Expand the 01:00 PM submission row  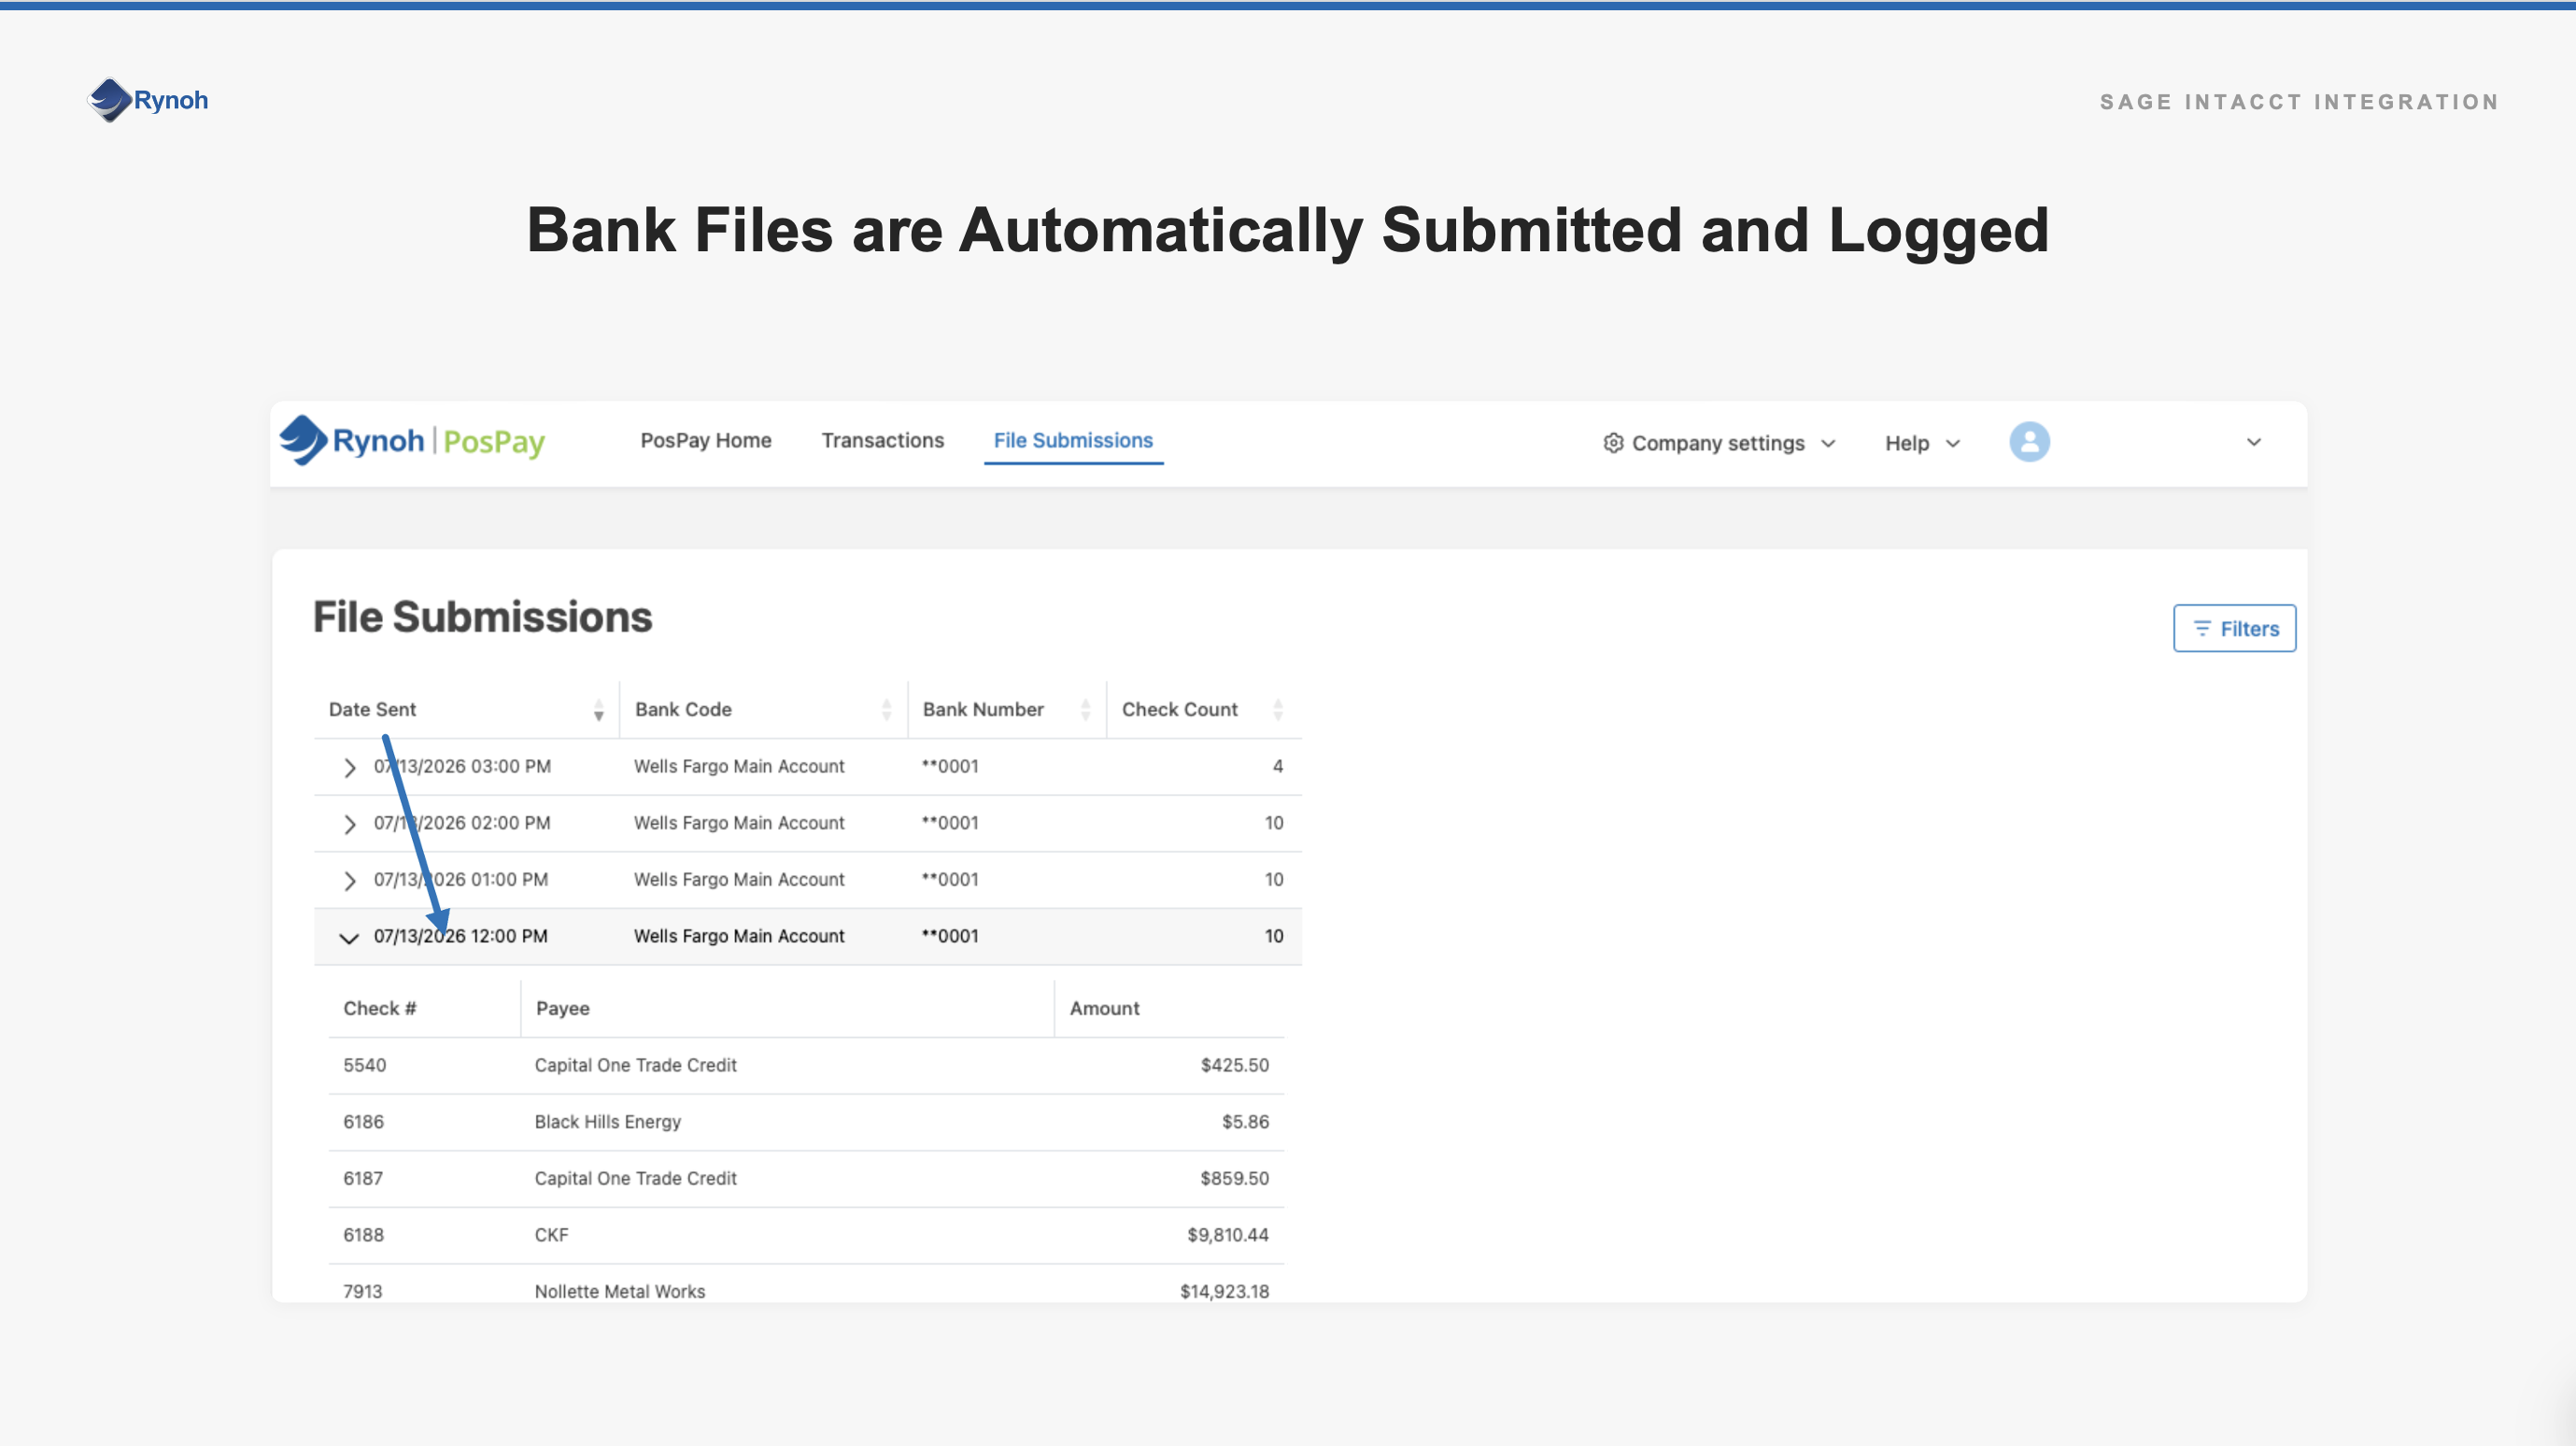[x=349, y=880]
